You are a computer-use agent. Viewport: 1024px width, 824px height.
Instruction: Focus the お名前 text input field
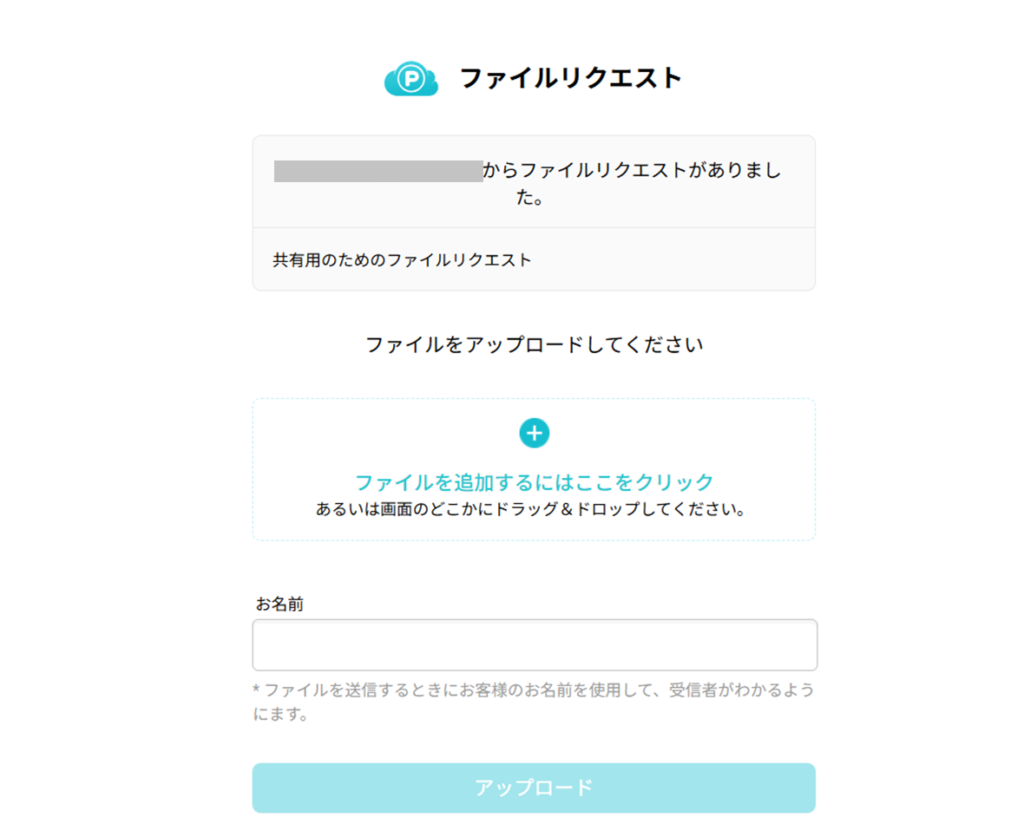pyautogui.click(x=534, y=645)
